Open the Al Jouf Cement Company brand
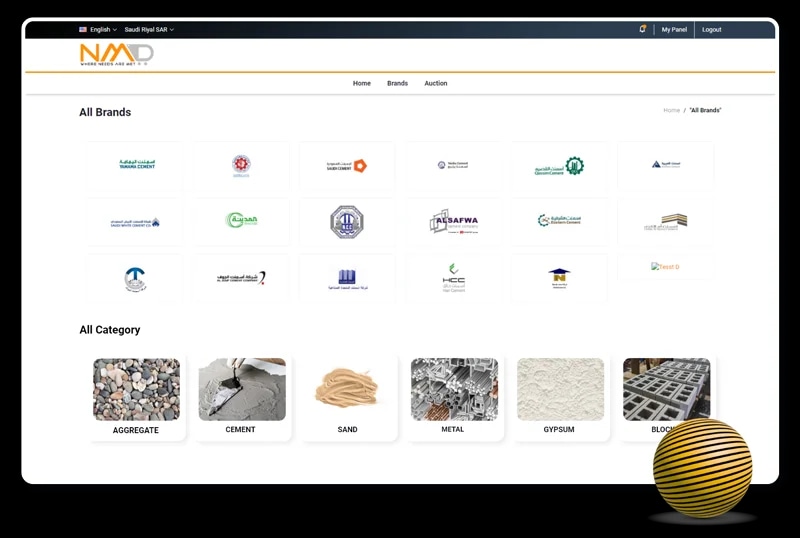The width and height of the screenshot is (800, 538). pos(241,277)
